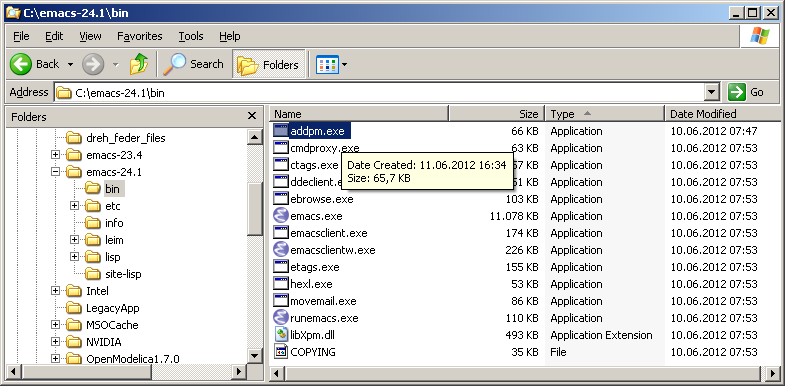The image size is (785, 386).
Task: Select the emacsclient.exe file icon
Action: 281,233
